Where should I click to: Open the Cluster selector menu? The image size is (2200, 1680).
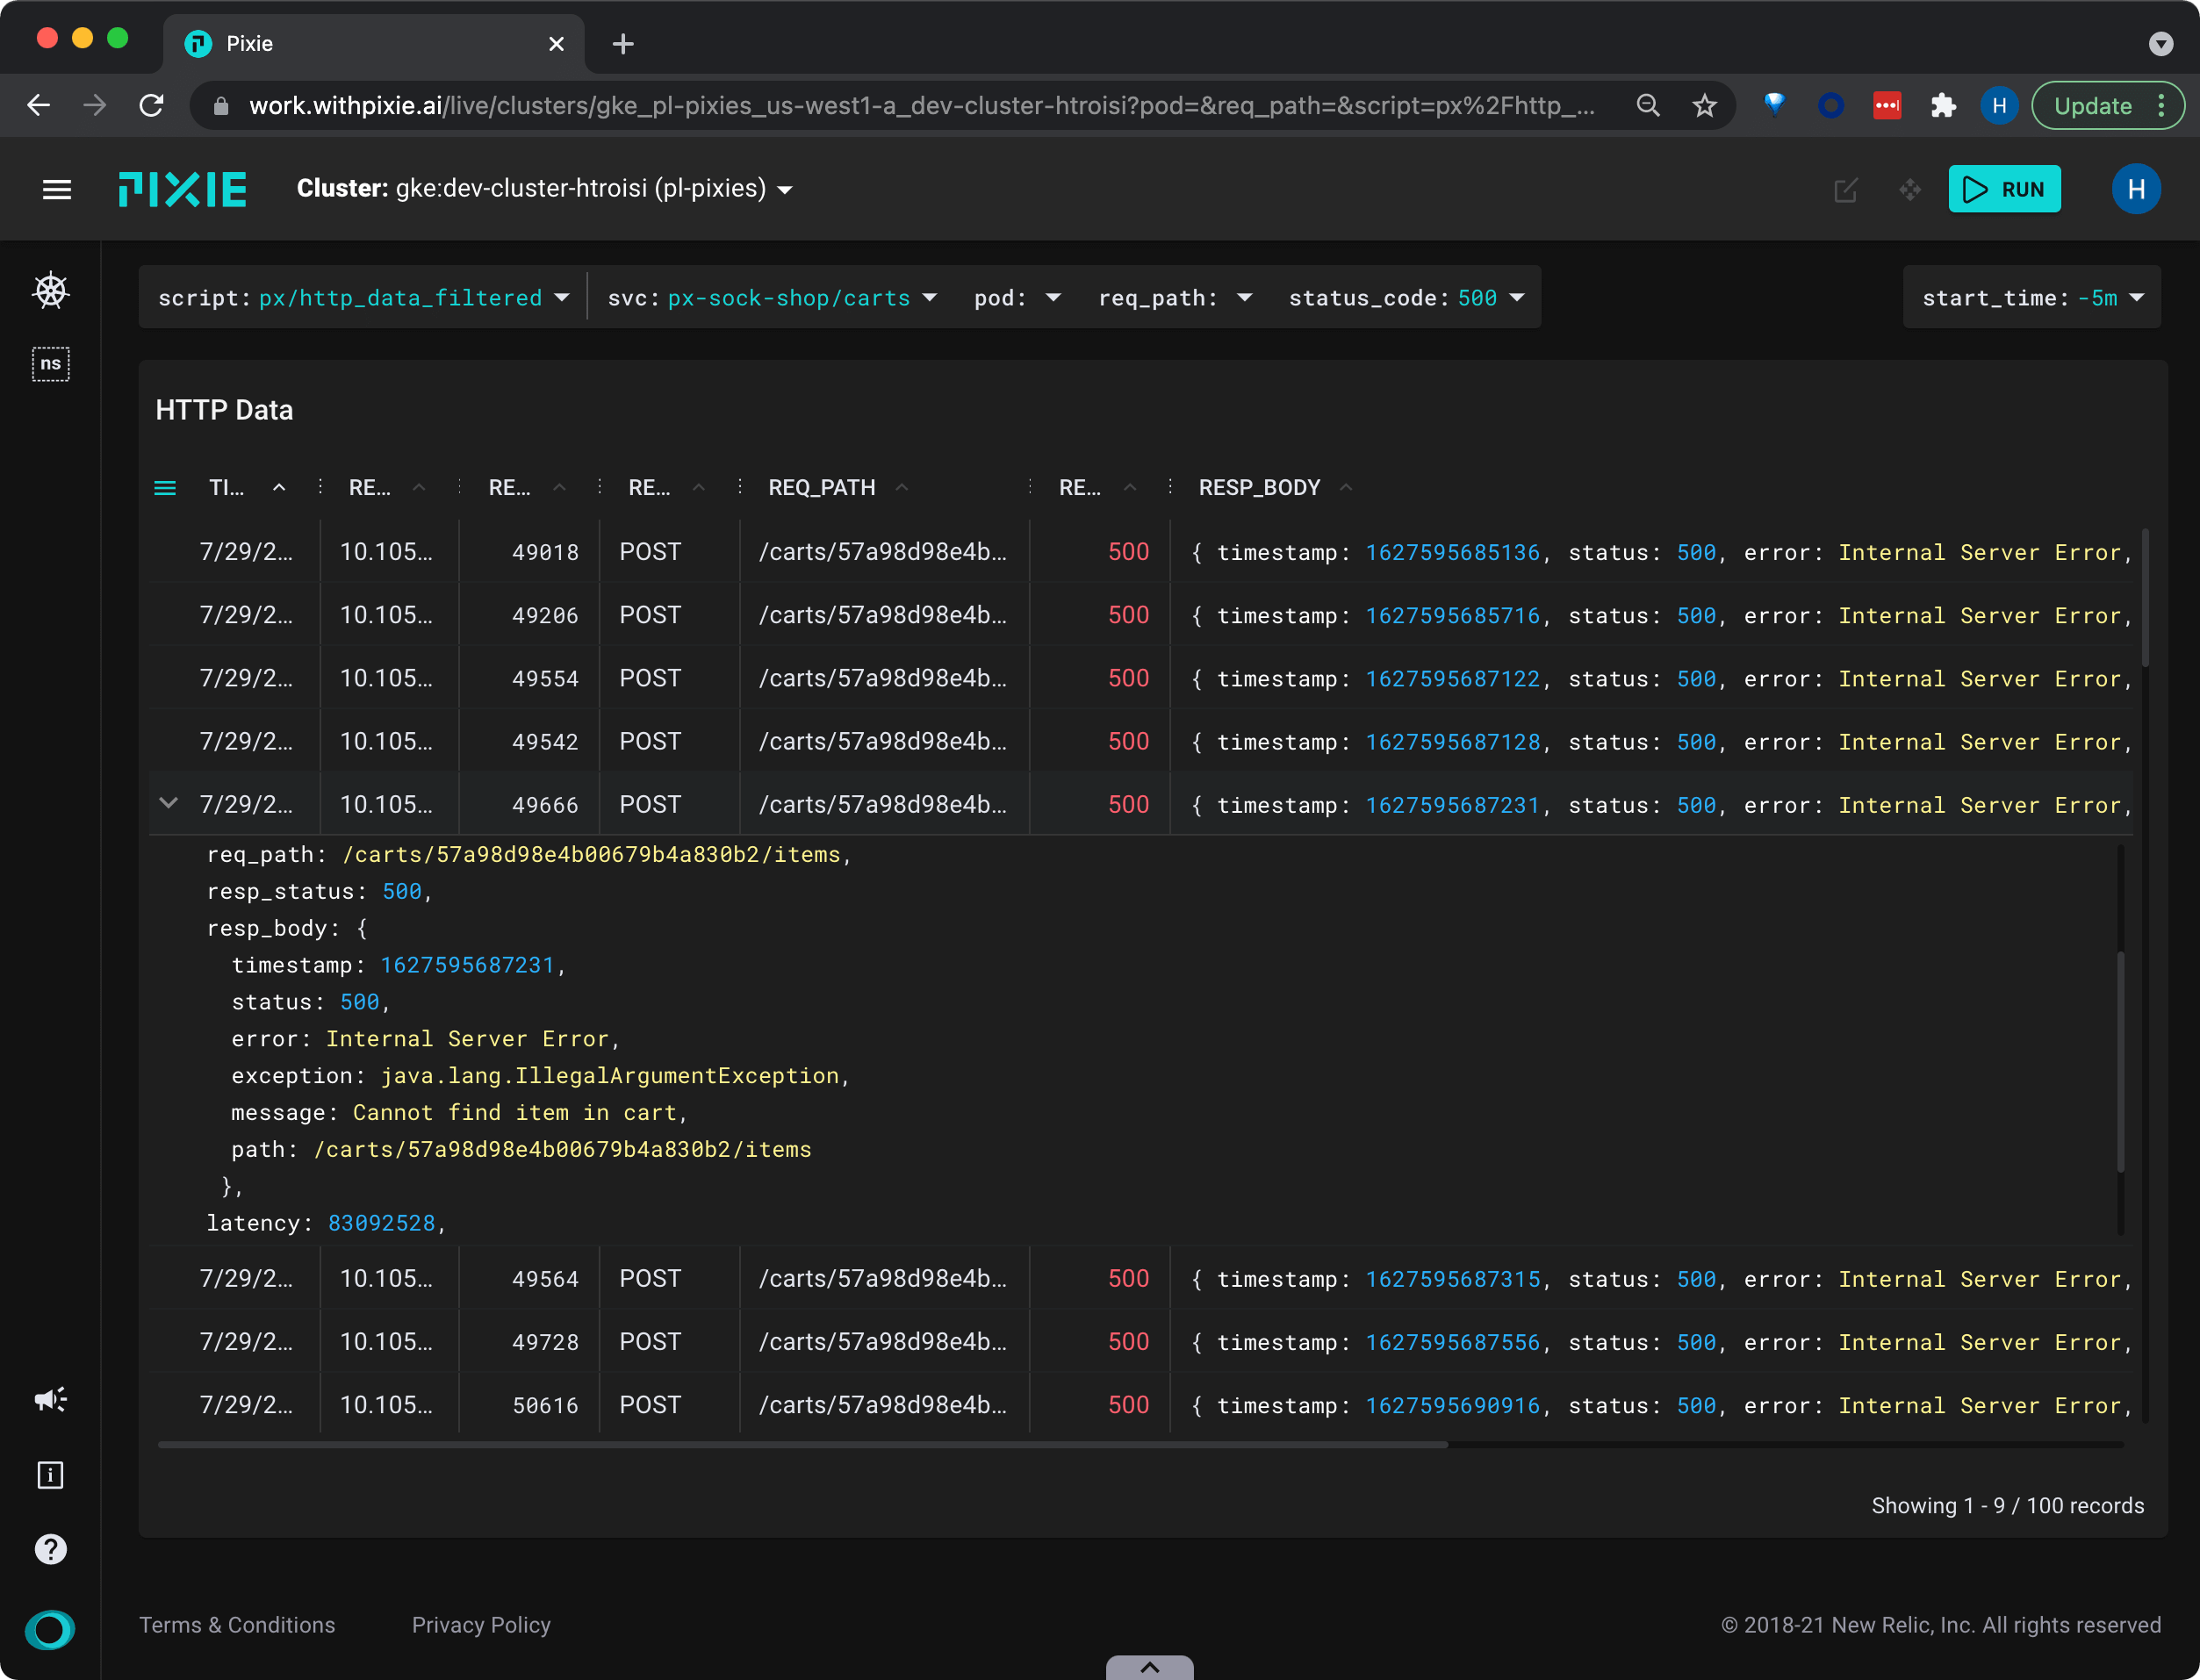click(545, 189)
